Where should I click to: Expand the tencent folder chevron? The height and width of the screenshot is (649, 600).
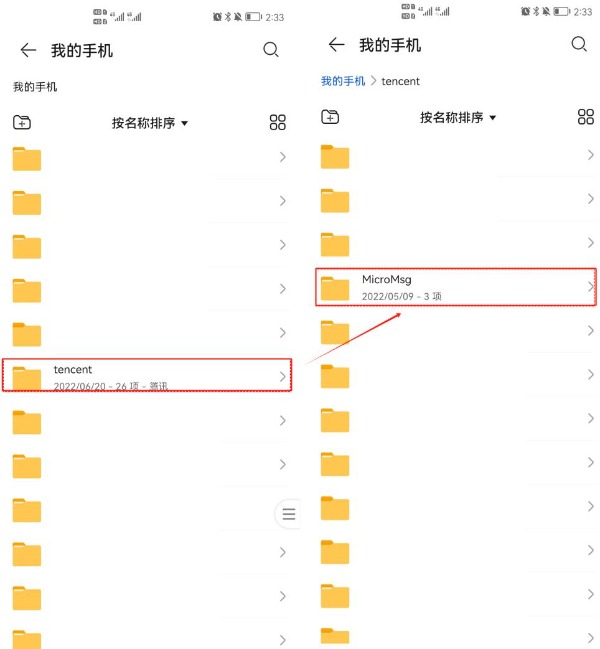point(283,377)
